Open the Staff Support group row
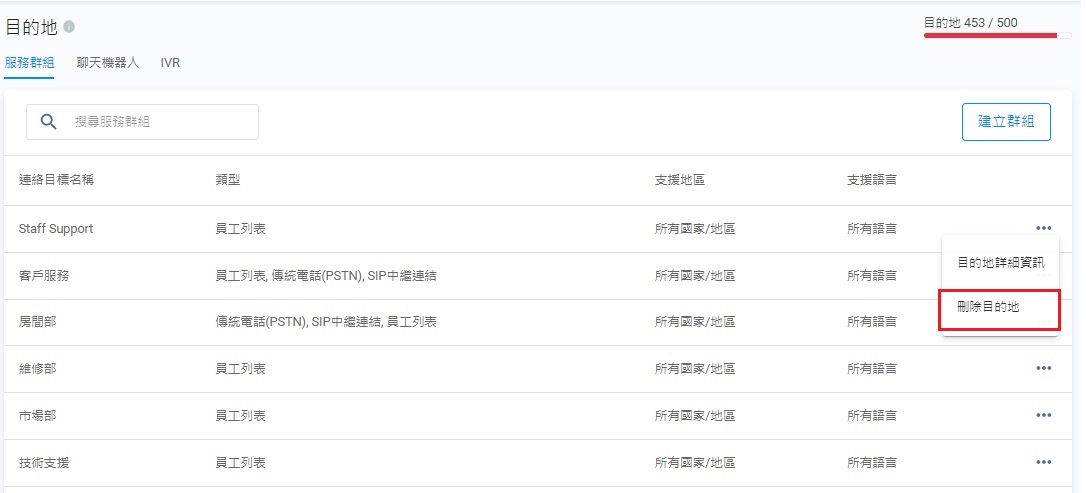The width and height of the screenshot is (1086, 493). click(x=56, y=229)
